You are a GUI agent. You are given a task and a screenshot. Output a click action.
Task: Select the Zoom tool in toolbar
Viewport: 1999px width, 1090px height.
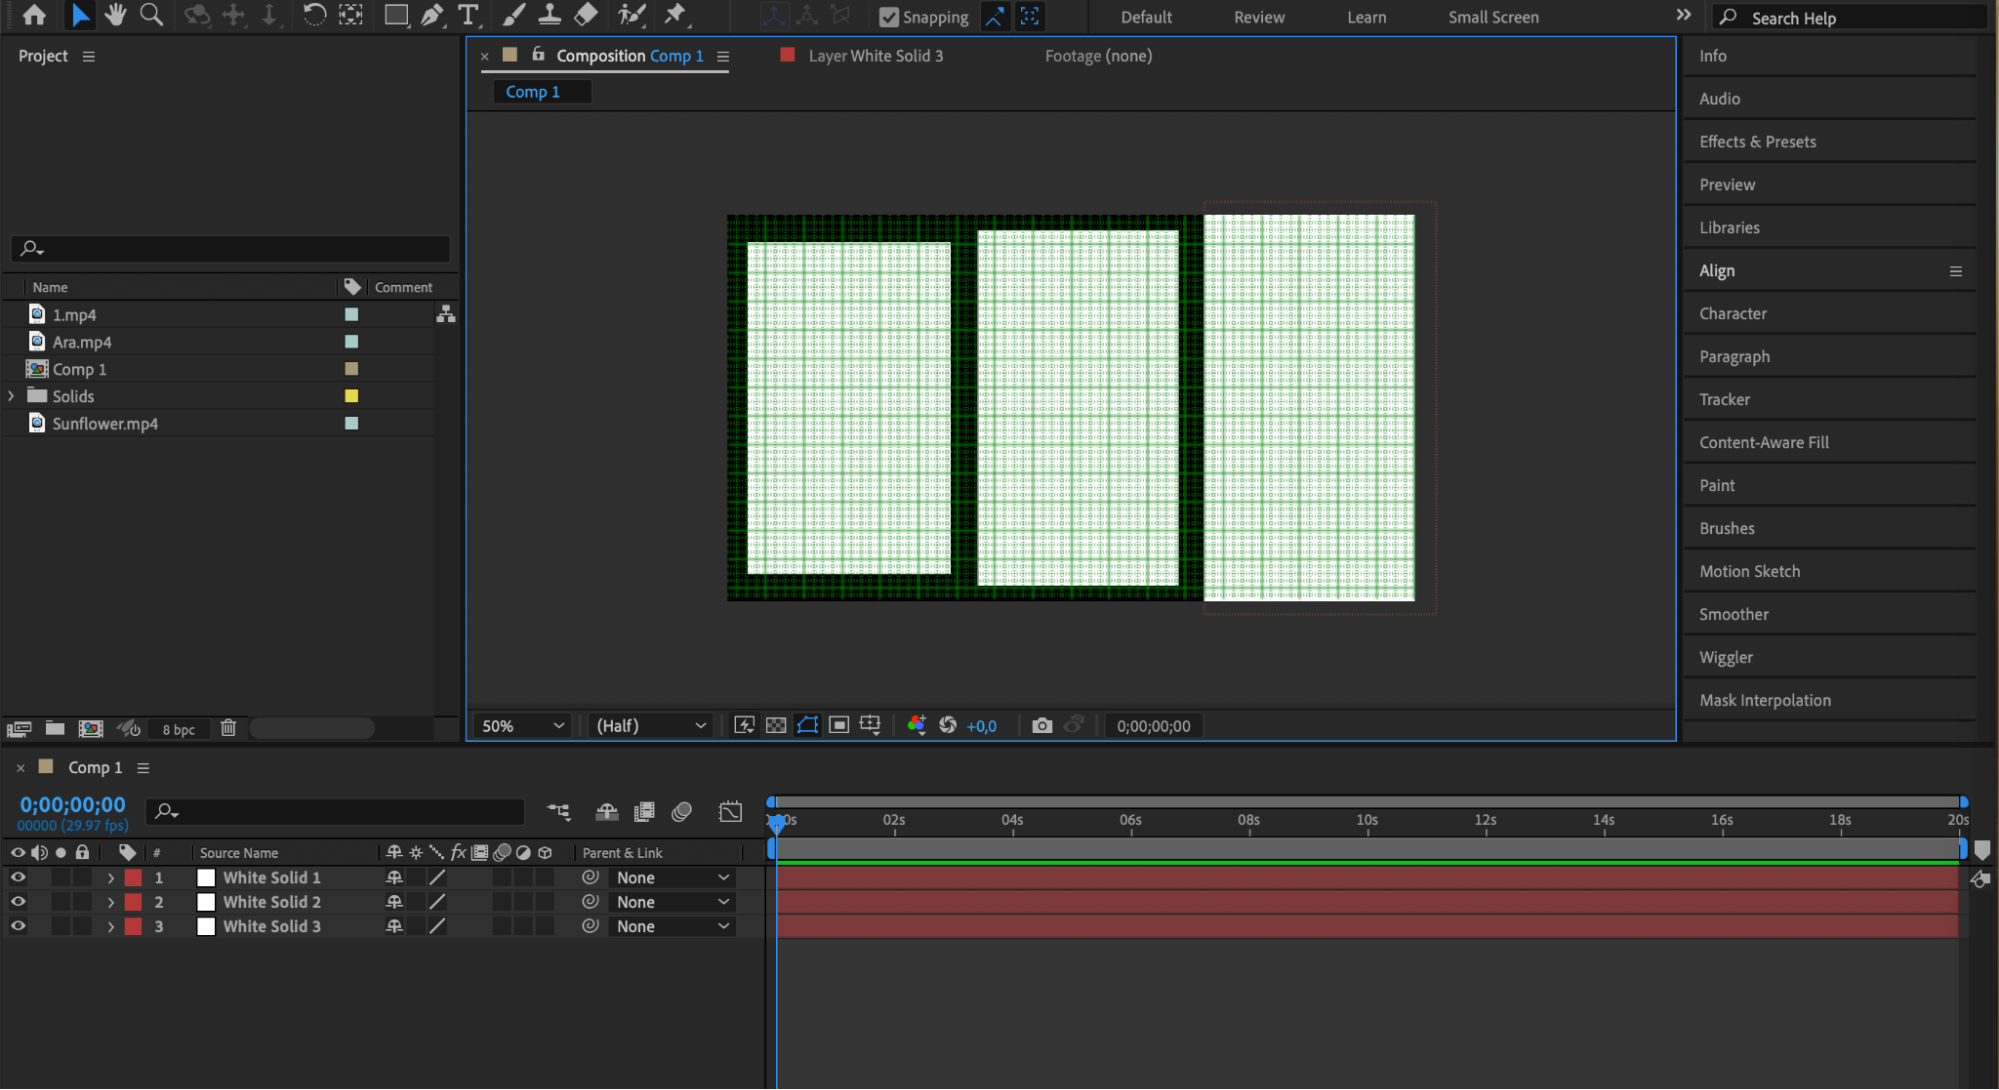coord(151,15)
